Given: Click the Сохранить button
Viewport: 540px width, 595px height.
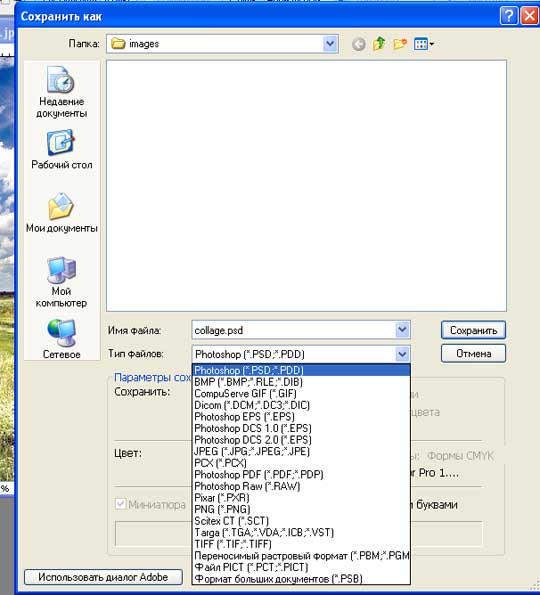Looking at the screenshot, I should point(473,331).
